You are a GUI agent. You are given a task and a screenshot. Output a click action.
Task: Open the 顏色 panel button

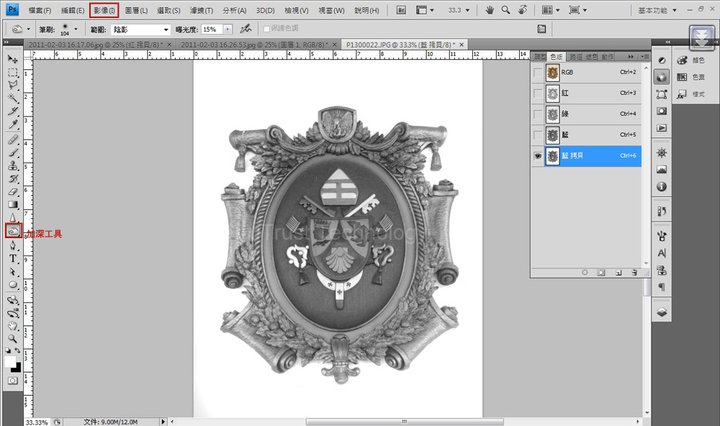click(x=692, y=60)
